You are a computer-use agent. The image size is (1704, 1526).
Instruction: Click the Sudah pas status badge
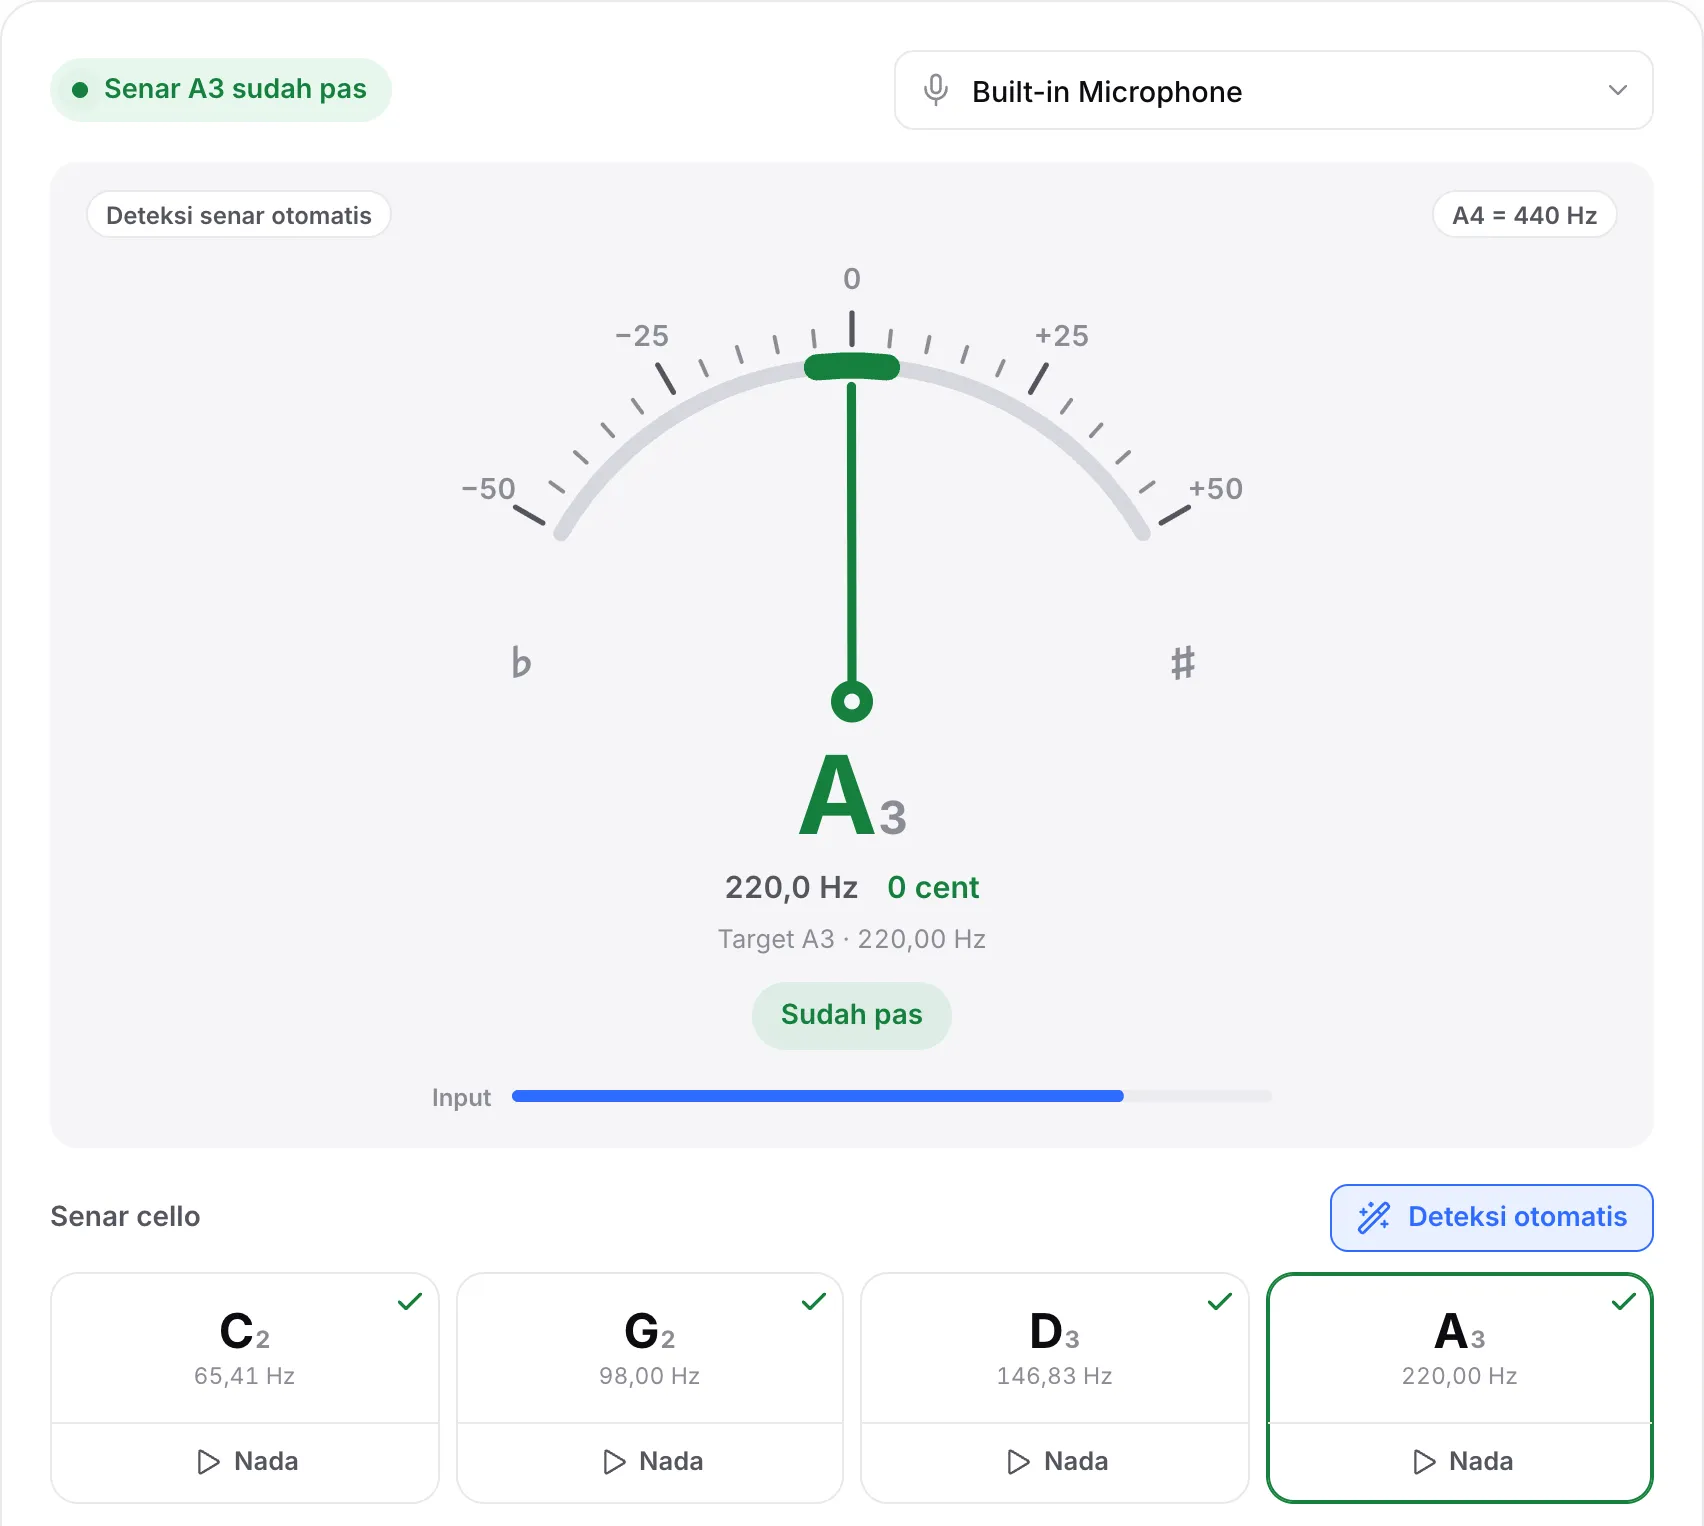click(x=852, y=1015)
